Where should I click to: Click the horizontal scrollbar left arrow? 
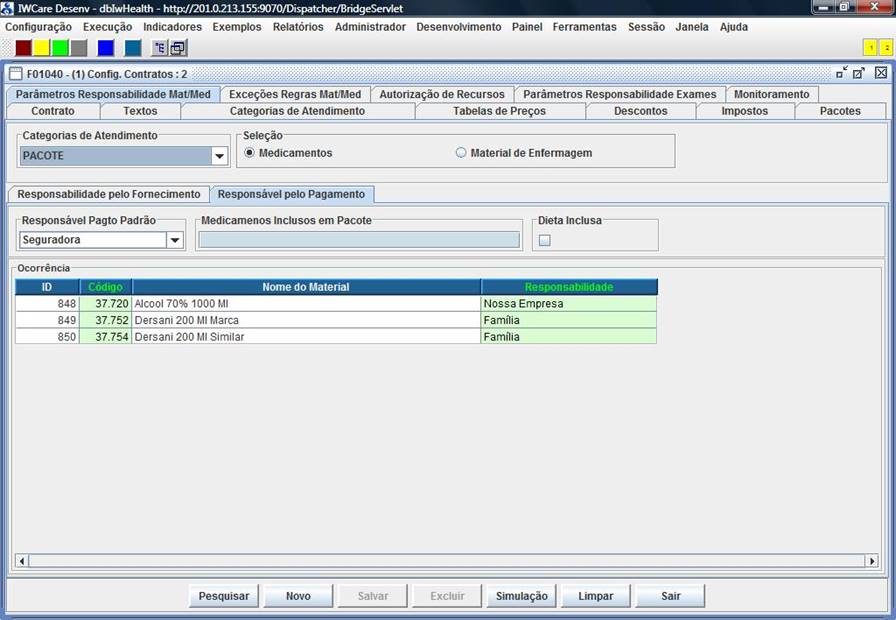pos(22,561)
